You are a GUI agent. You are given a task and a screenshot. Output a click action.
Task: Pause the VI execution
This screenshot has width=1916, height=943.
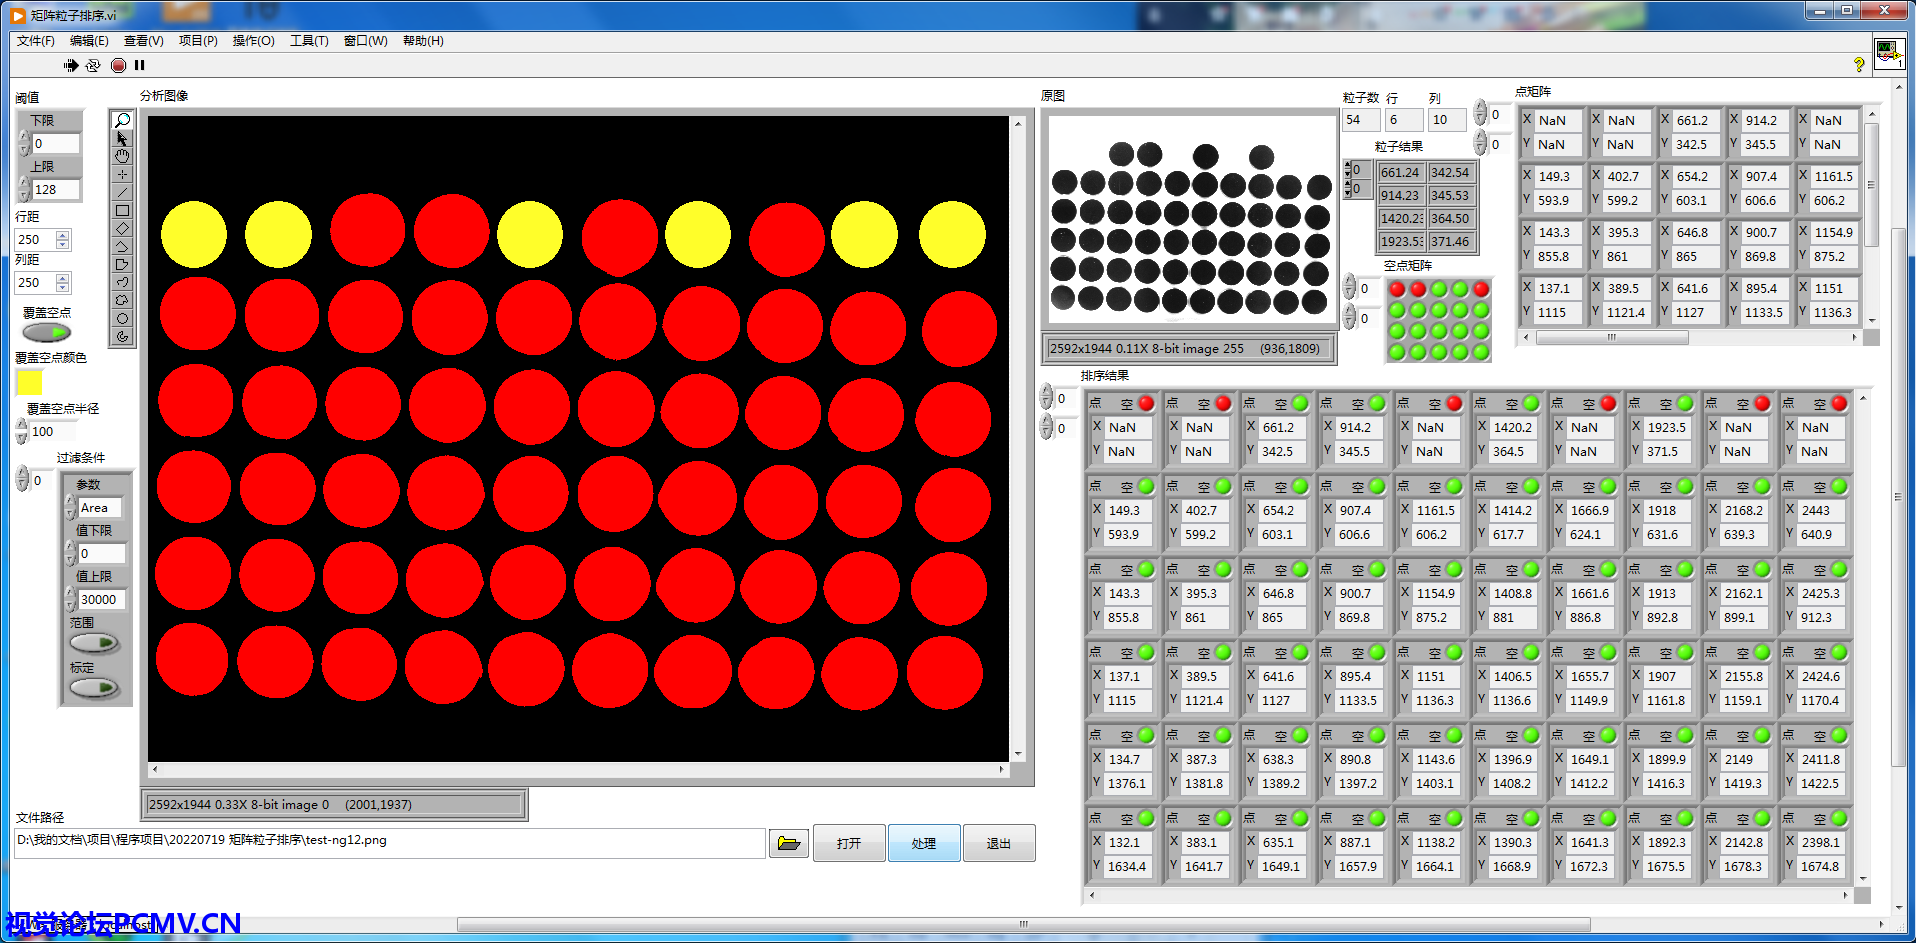point(140,65)
